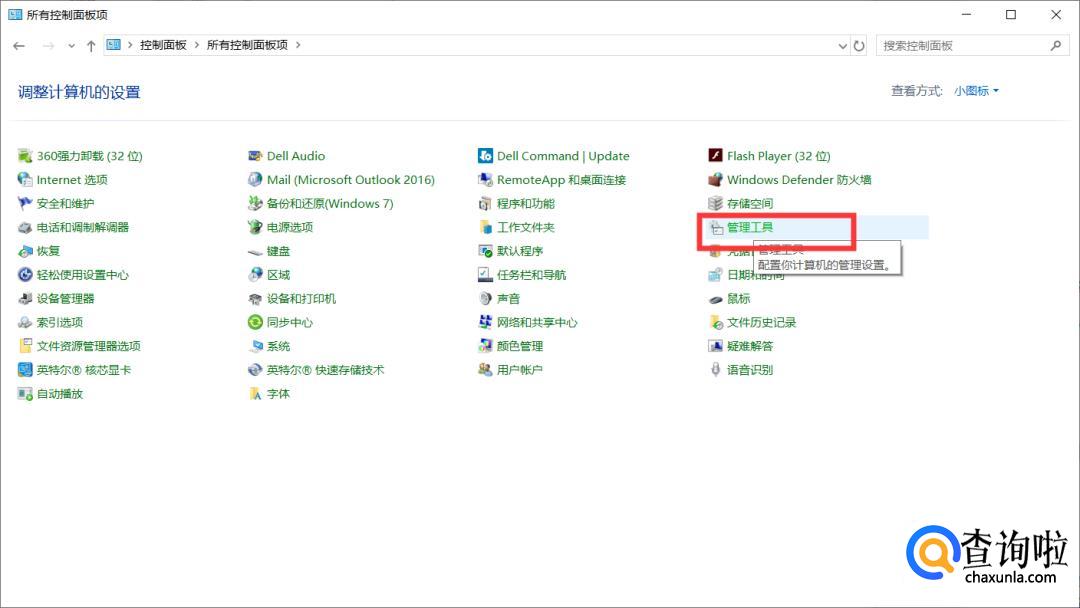Open 存储空间 link
This screenshot has height=608, width=1080.
click(750, 204)
